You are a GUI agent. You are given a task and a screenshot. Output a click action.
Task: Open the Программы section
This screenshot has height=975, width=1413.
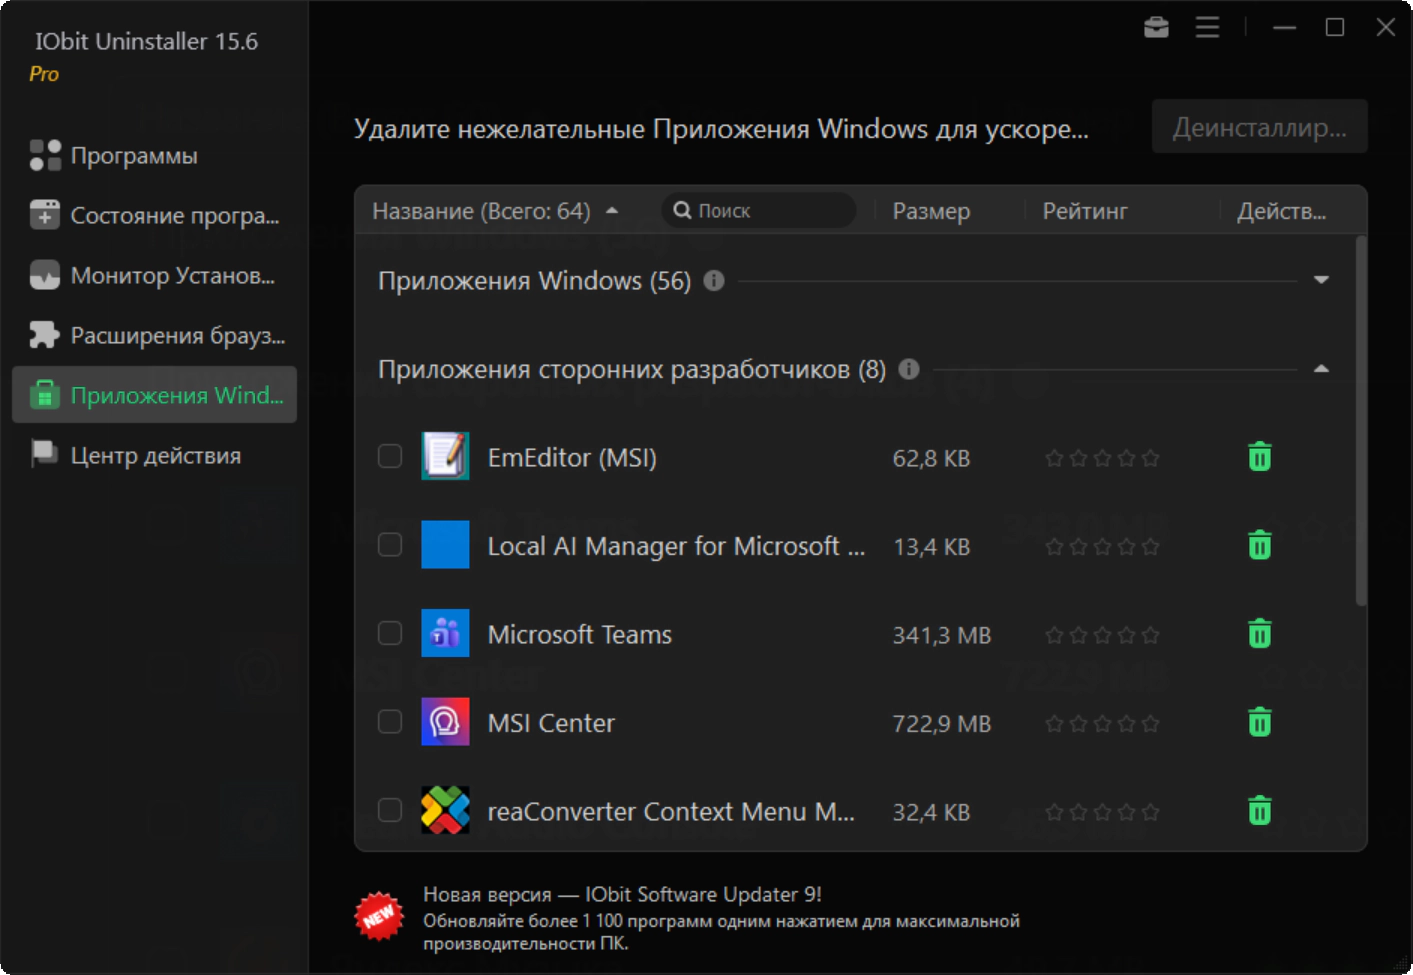(154, 155)
